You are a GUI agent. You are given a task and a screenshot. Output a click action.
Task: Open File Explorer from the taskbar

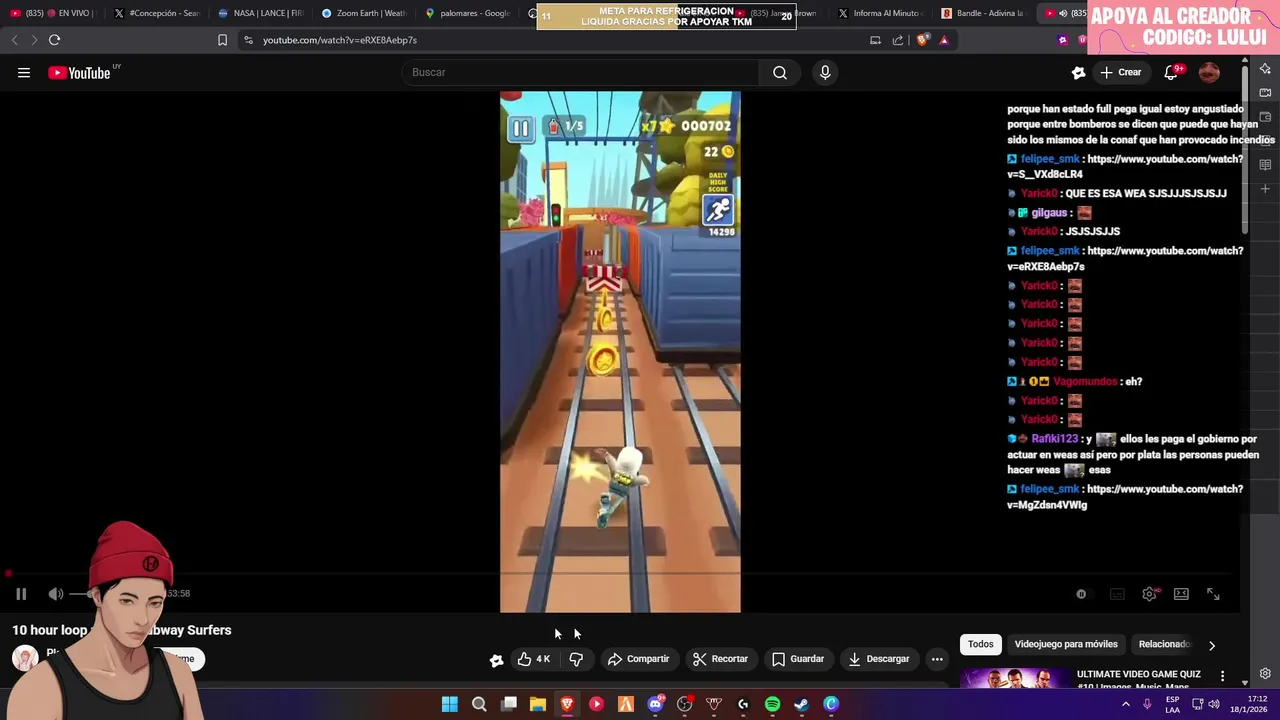coord(538,704)
